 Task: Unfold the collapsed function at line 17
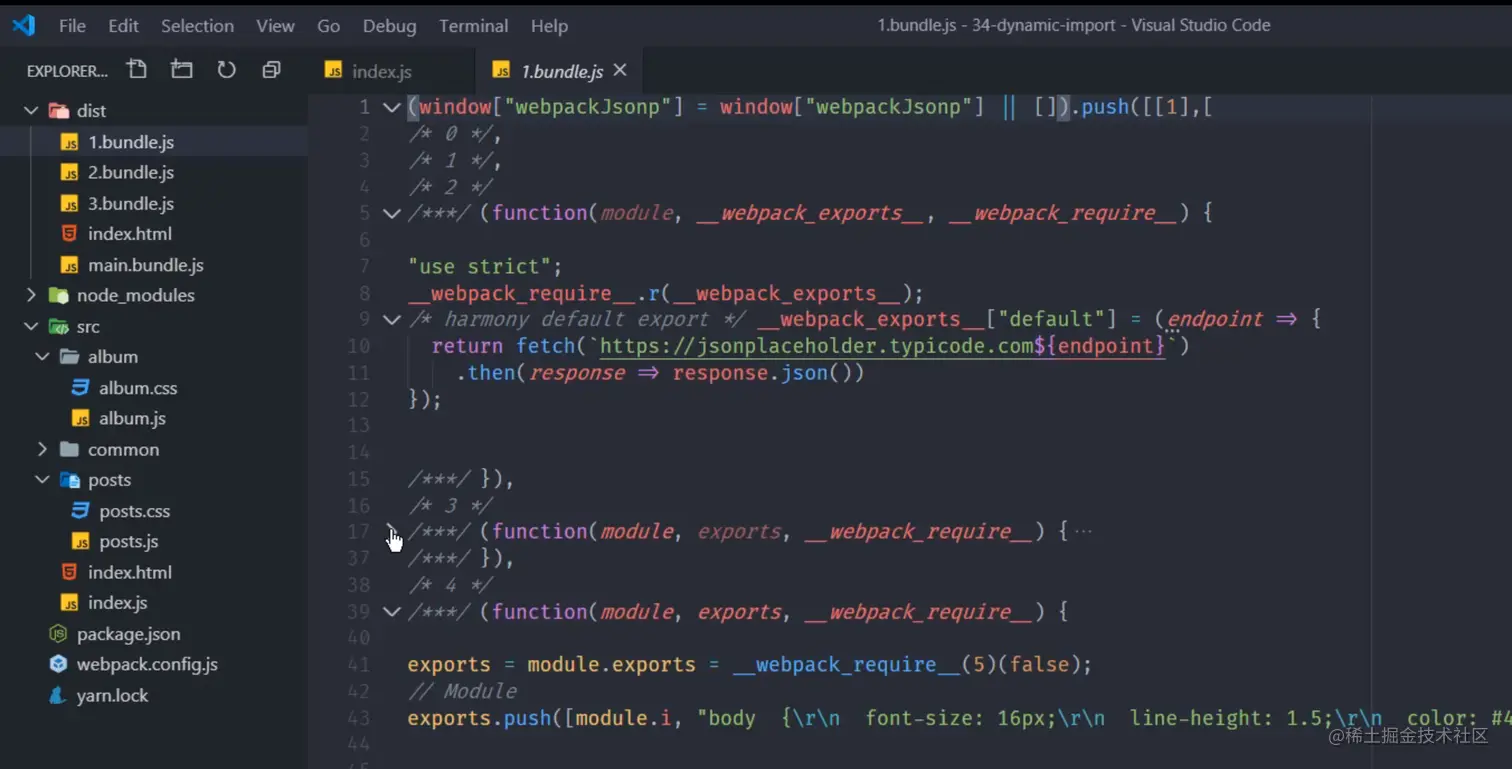click(x=391, y=531)
